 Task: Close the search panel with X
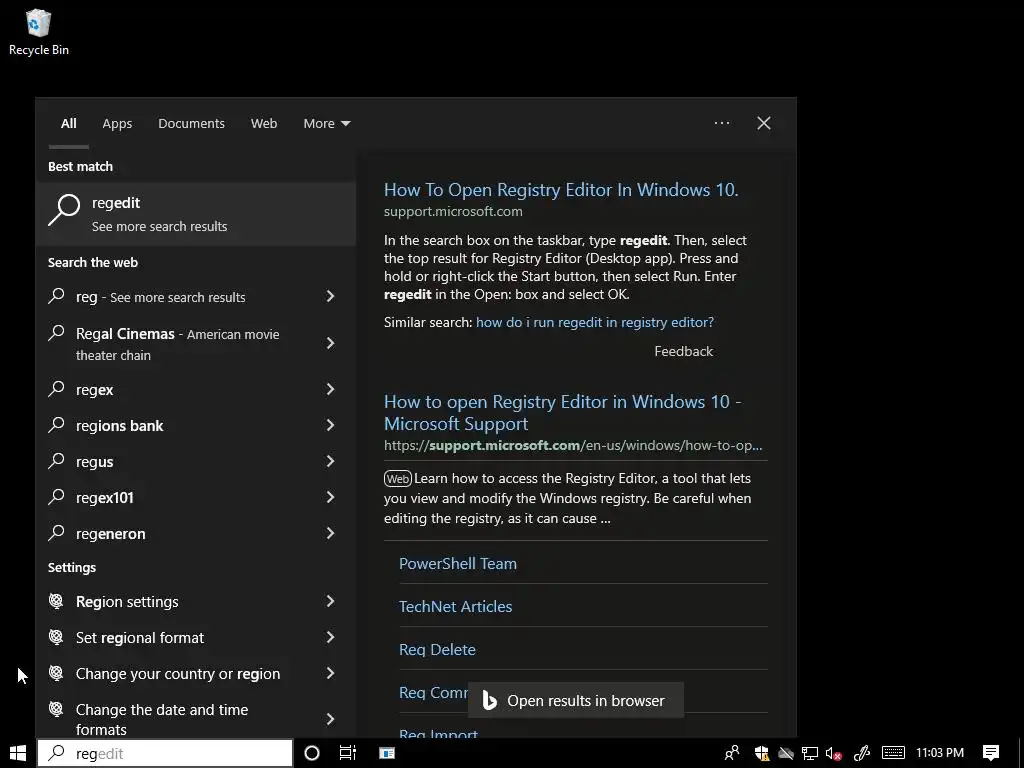coord(763,123)
